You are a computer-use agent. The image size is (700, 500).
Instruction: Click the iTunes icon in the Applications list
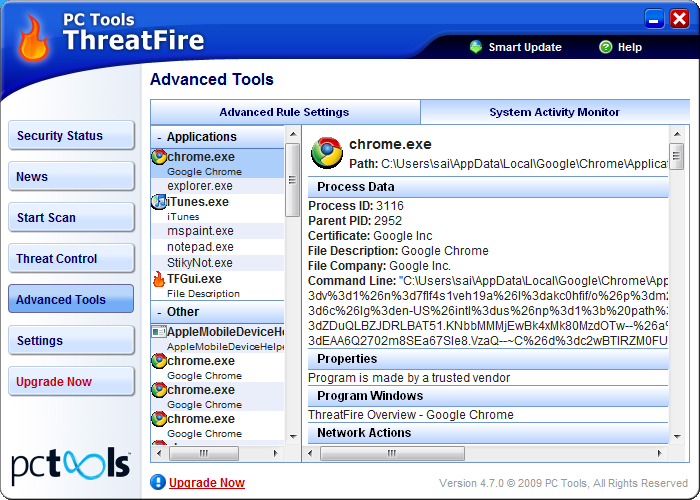tap(158, 202)
